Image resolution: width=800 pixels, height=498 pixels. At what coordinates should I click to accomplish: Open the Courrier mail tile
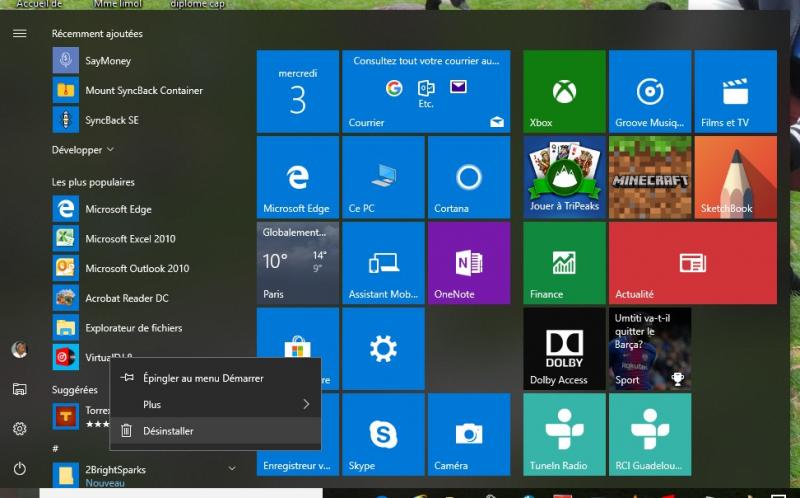tap(426, 91)
